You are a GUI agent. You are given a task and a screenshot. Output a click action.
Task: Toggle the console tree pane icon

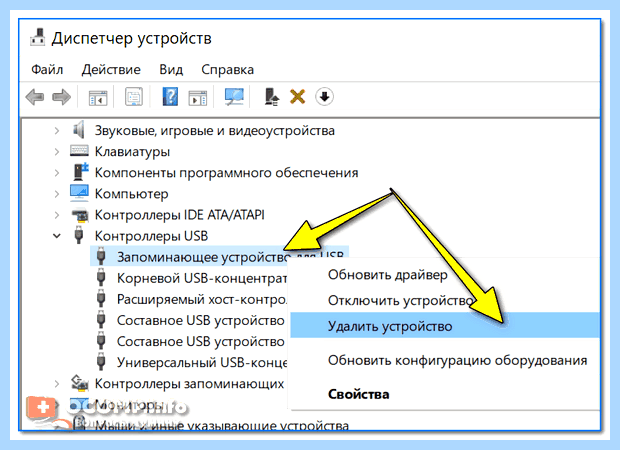[98, 97]
